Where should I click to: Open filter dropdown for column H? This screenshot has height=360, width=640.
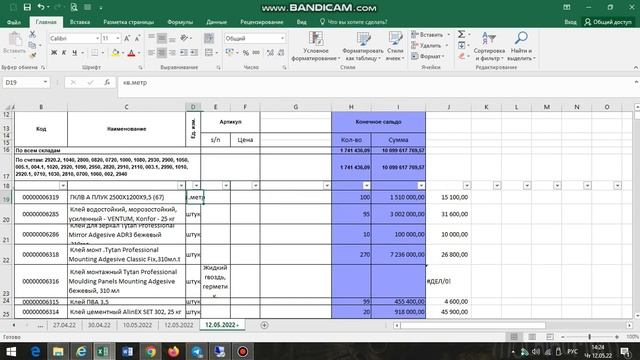coord(367,186)
